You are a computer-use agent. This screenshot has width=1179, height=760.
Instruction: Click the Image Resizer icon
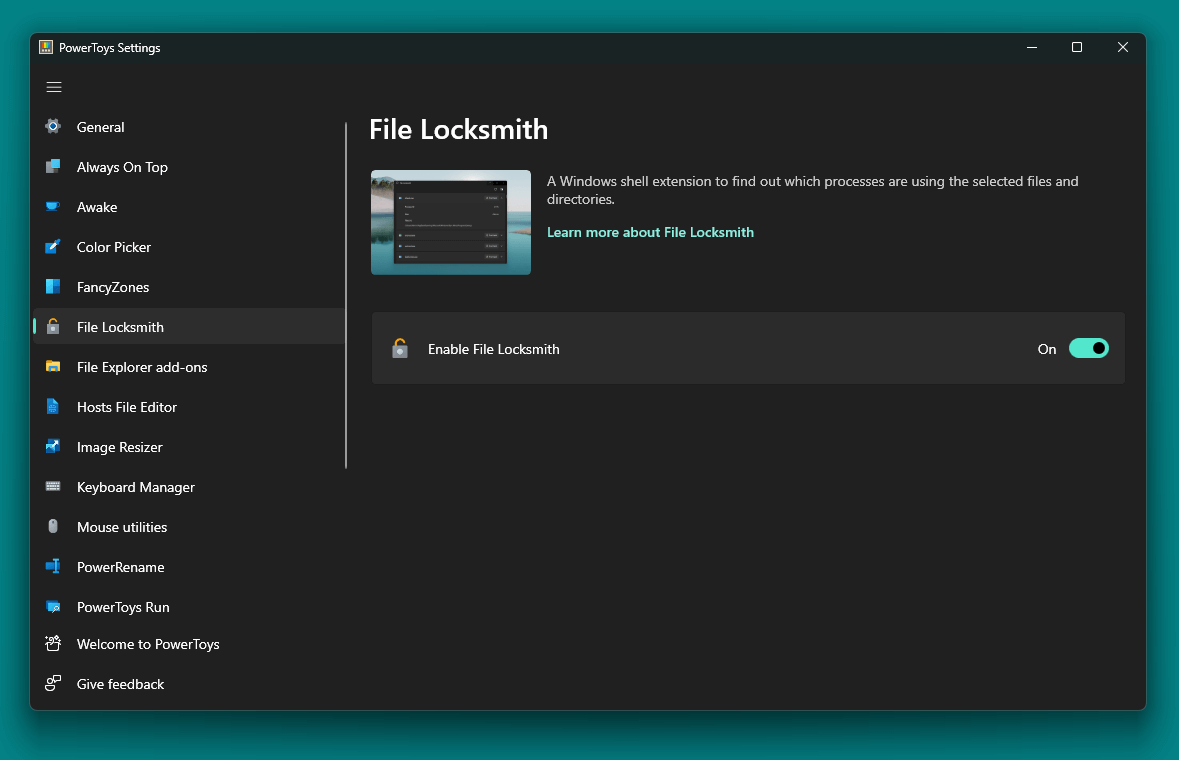[x=53, y=447]
